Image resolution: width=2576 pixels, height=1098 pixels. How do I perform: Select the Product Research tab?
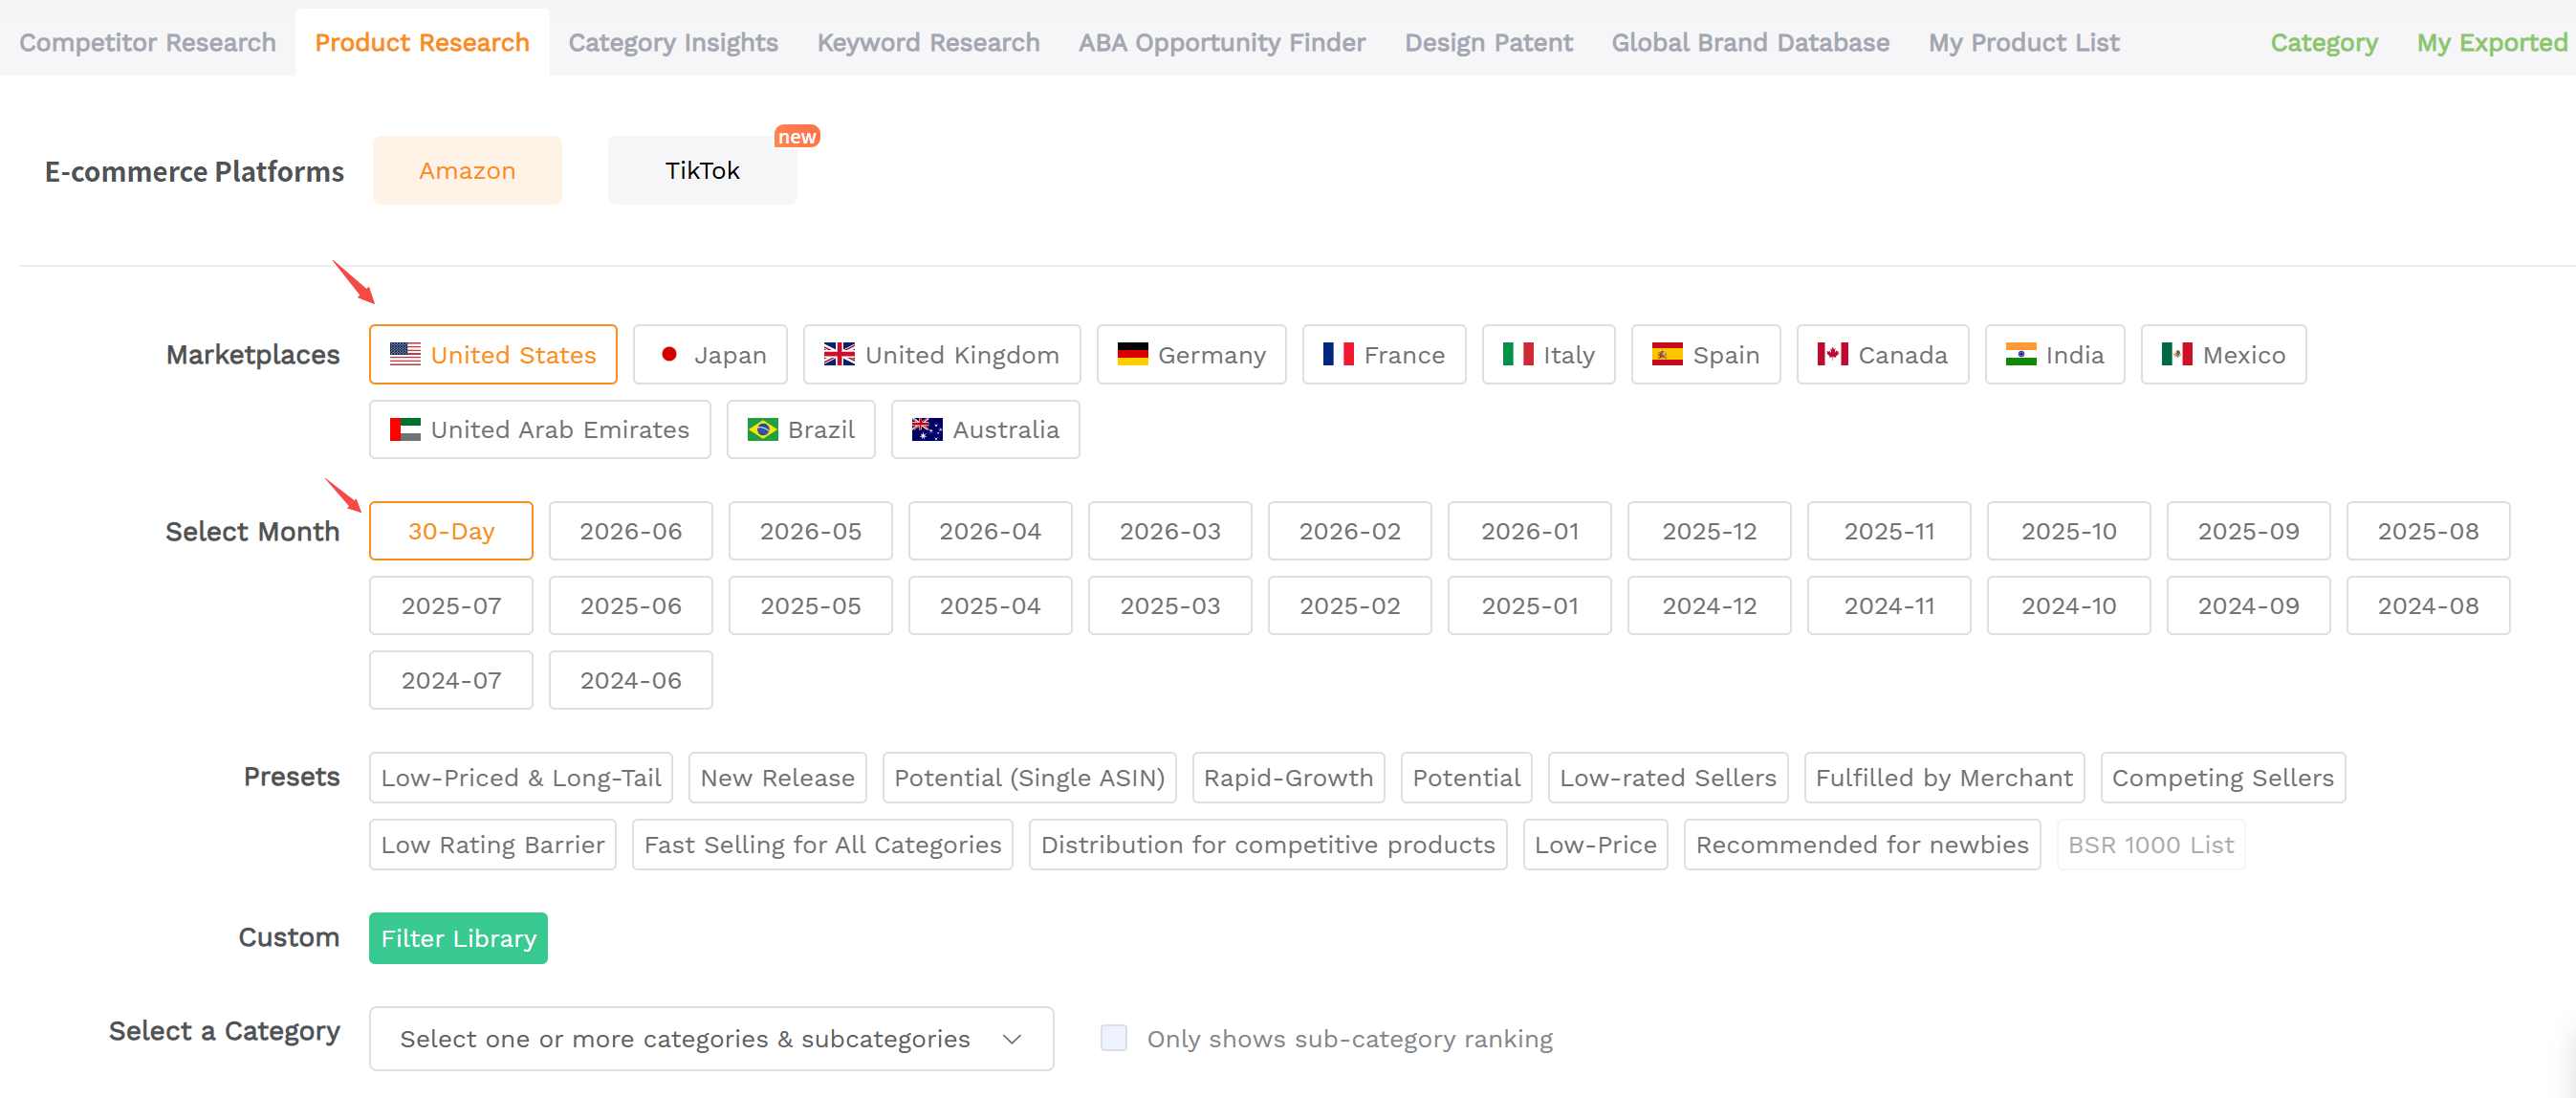[x=422, y=43]
